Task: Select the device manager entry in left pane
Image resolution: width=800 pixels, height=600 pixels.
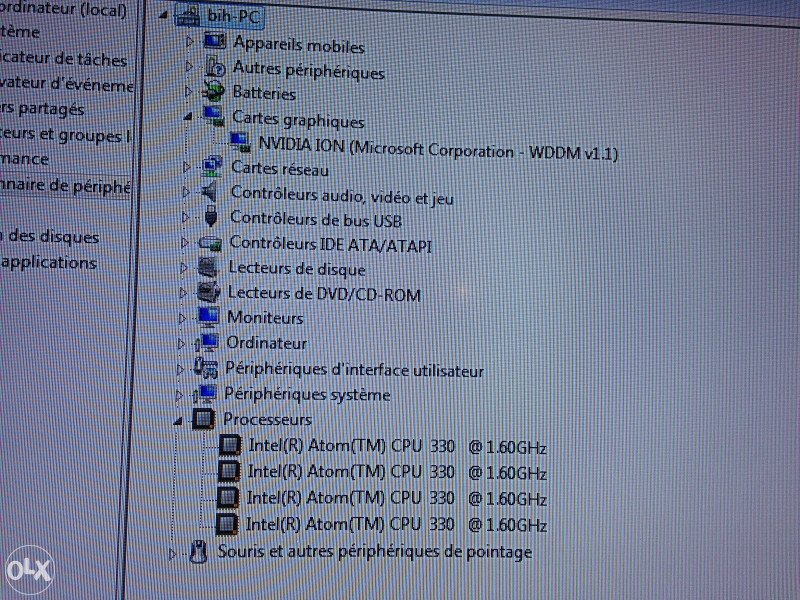Action: click(65, 186)
